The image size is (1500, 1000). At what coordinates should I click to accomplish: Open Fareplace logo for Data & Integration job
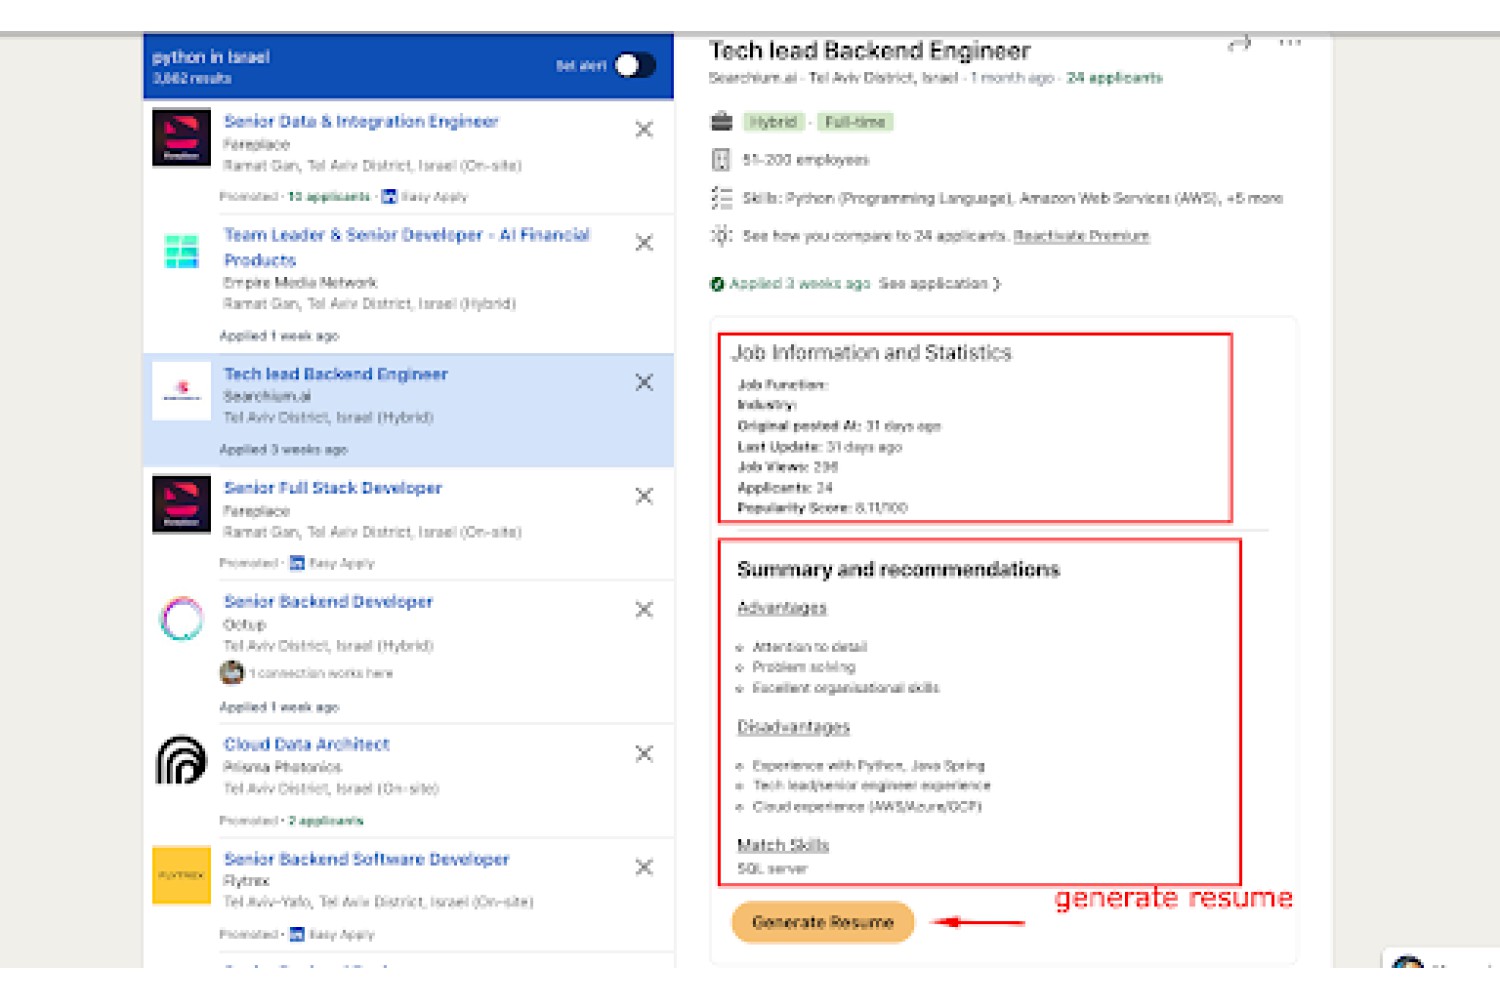tap(181, 137)
